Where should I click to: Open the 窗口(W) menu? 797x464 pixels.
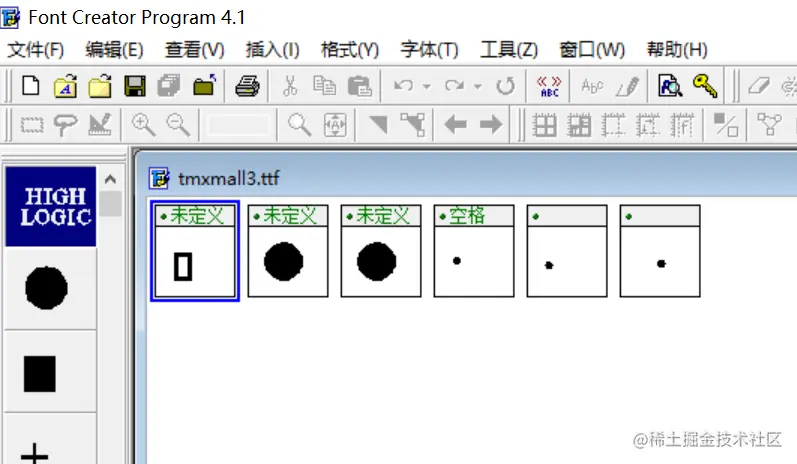tap(592, 50)
